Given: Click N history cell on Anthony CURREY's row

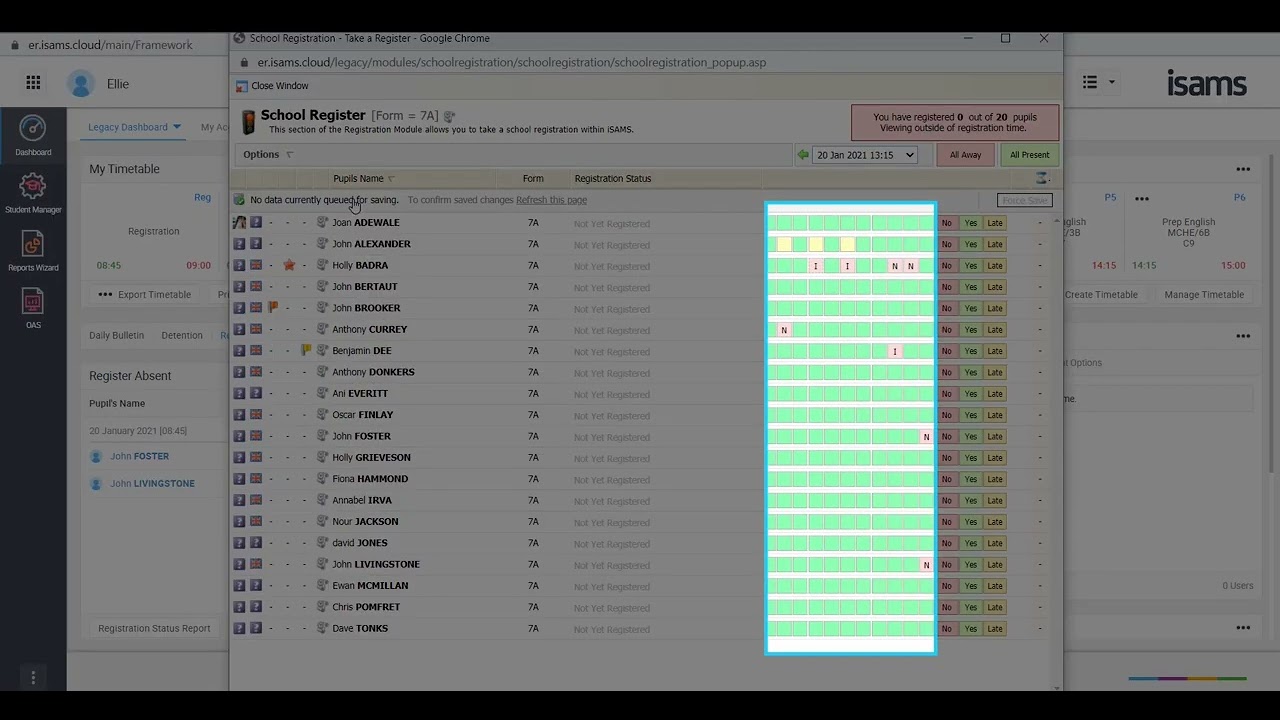Looking at the screenshot, I should [x=784, y=330].
